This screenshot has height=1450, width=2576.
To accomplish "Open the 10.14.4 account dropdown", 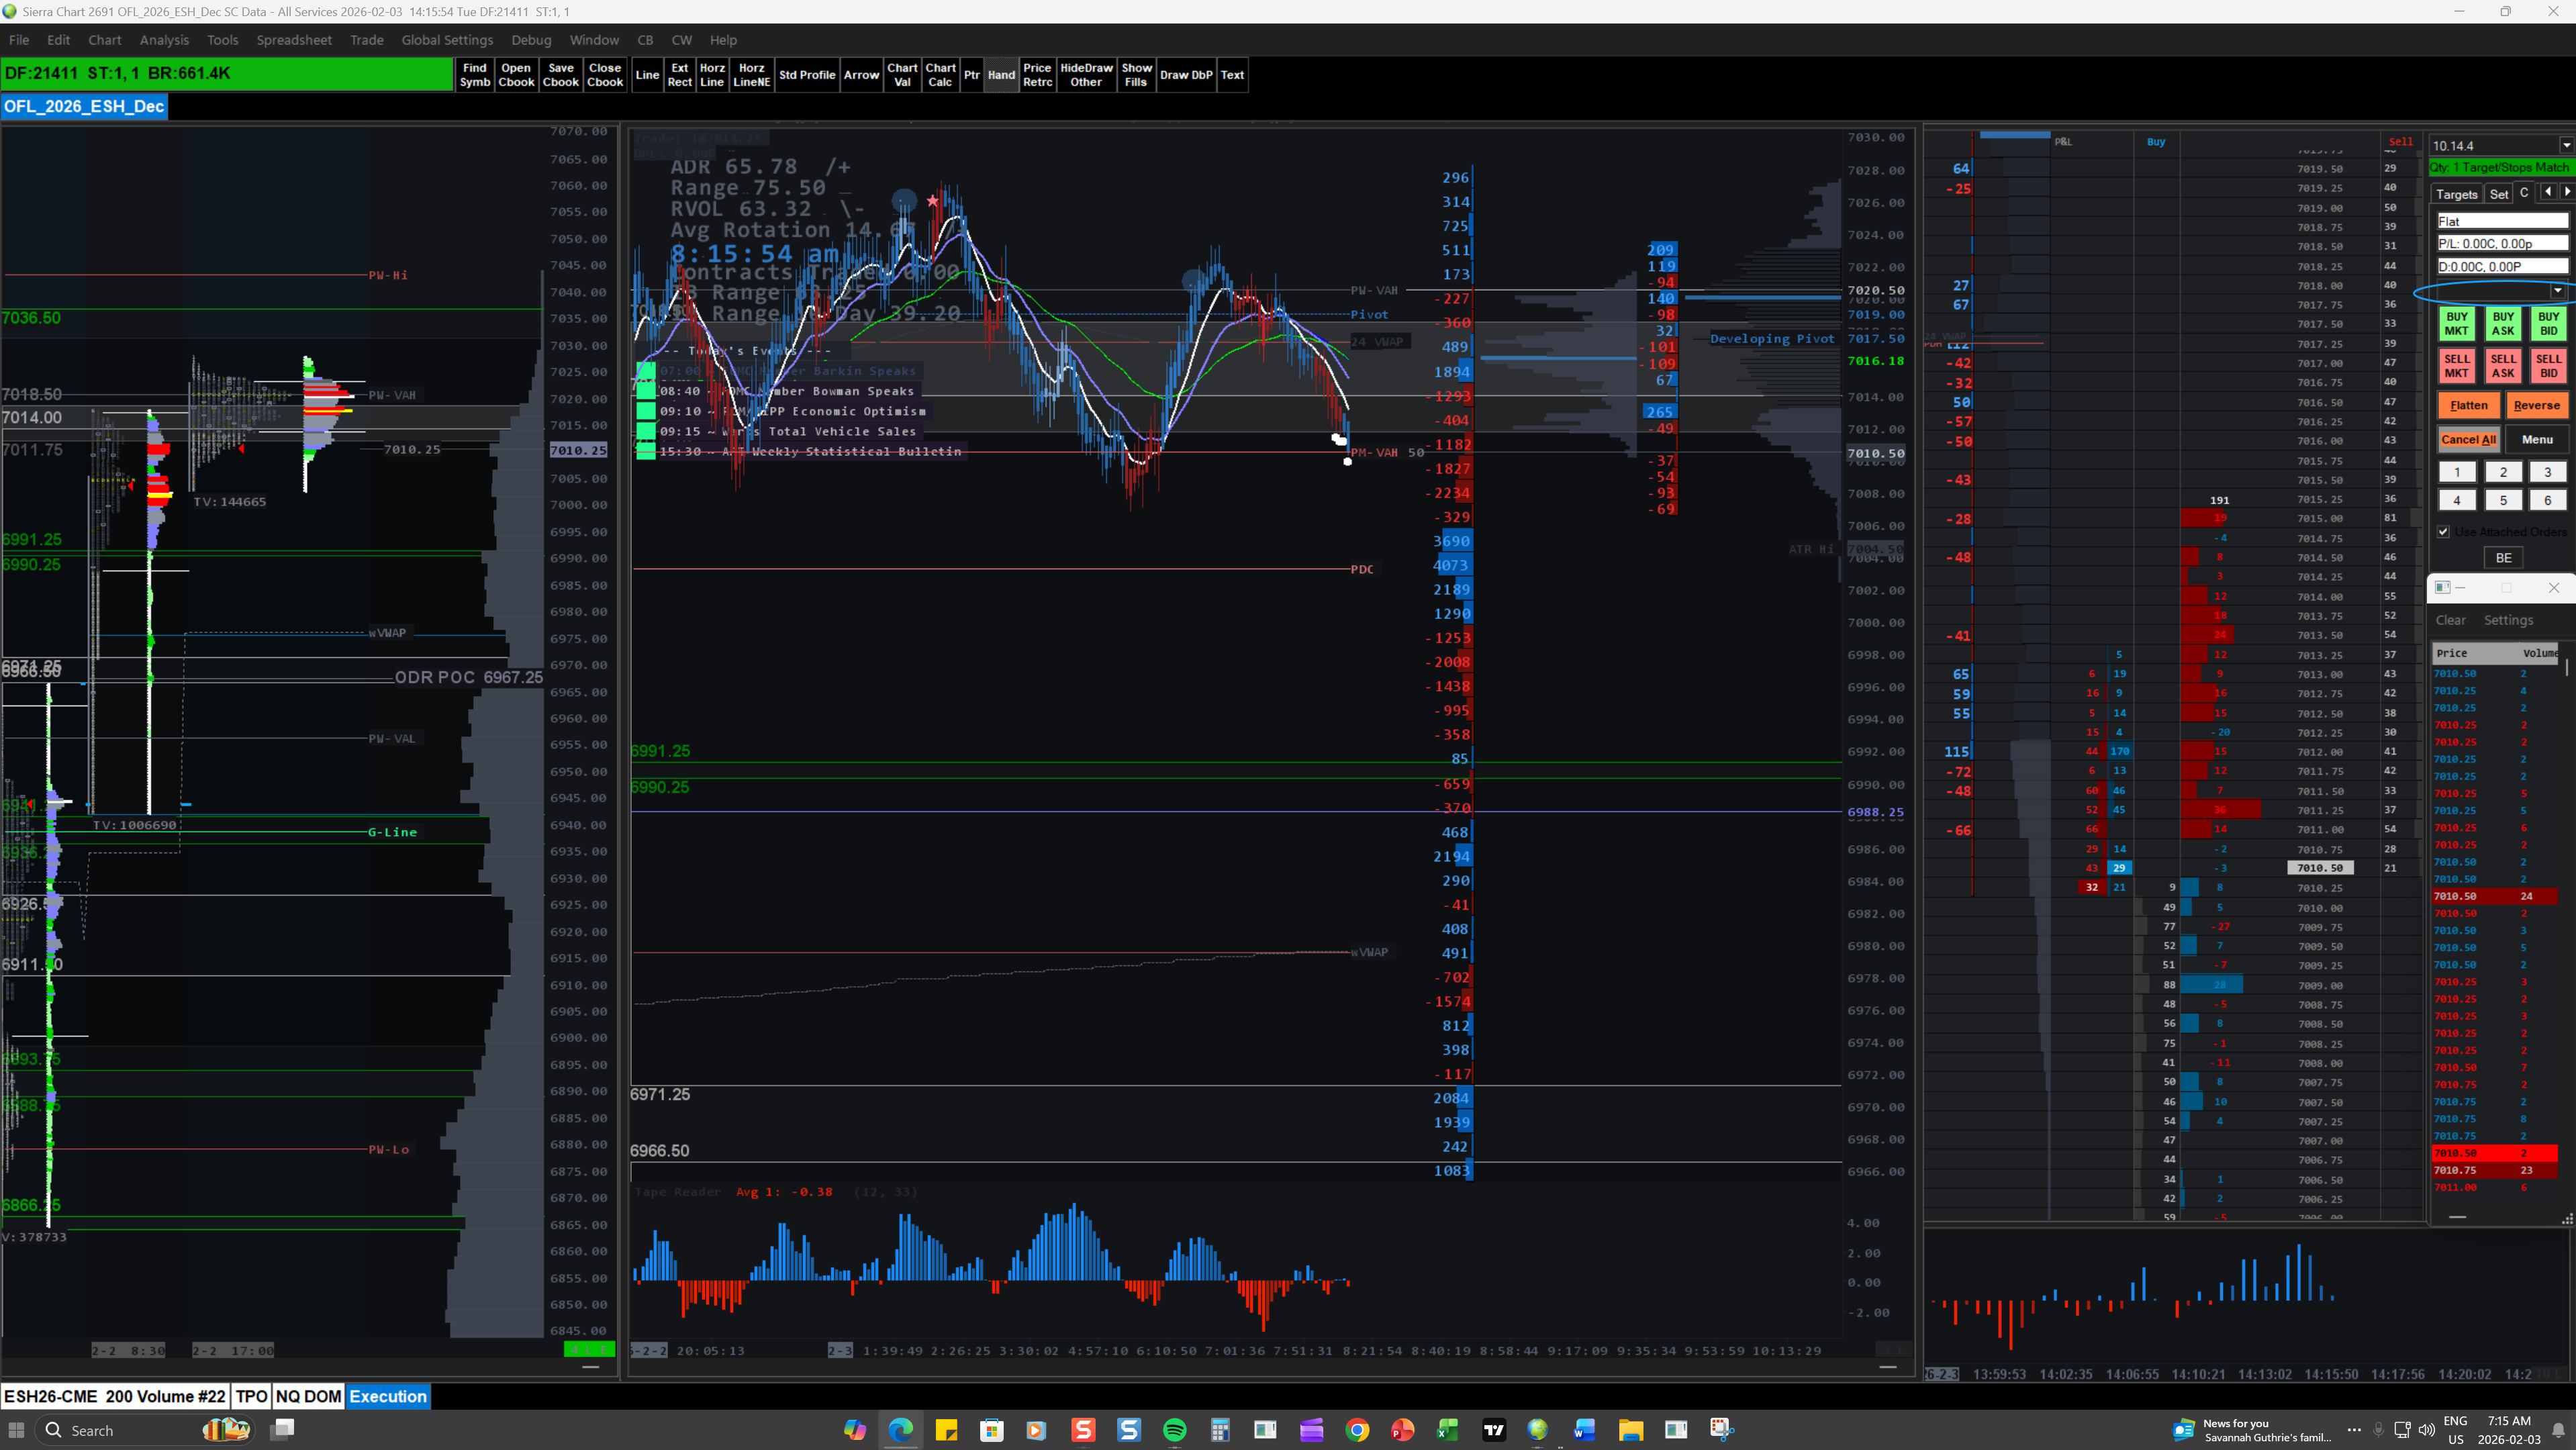I will [x=2565, y=146].
